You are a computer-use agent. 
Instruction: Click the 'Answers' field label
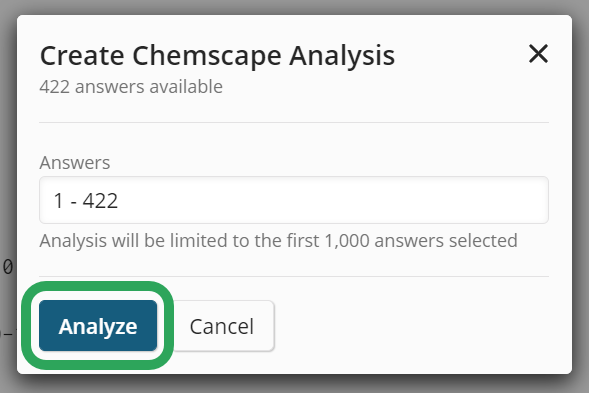point(75,163)
